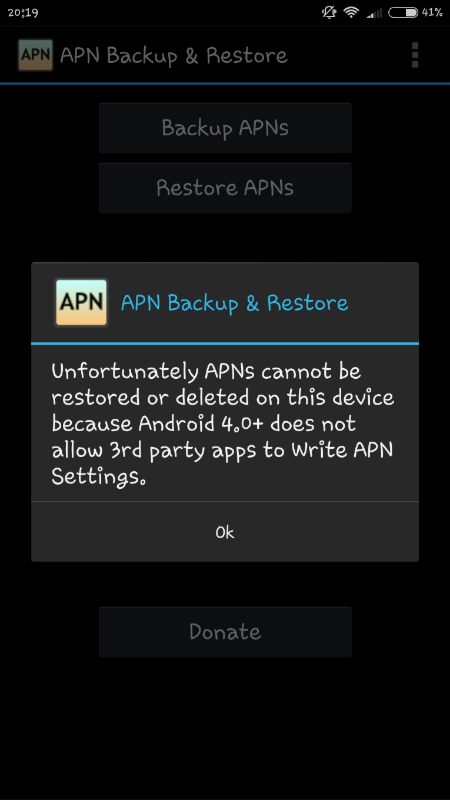Tap the 41% battery percentage text
The width and height of the screenshot is (450, 800).
click(x=432, y=12)
